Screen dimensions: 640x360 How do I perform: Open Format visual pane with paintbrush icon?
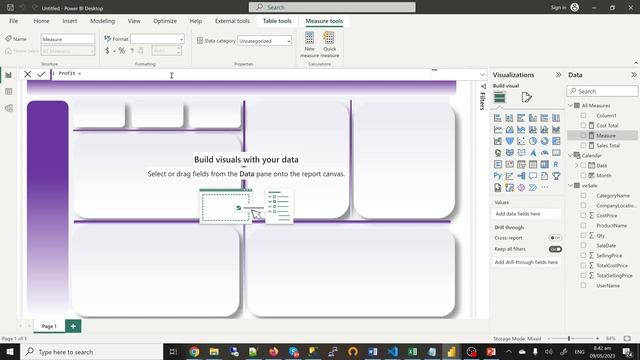pos(527,98)
